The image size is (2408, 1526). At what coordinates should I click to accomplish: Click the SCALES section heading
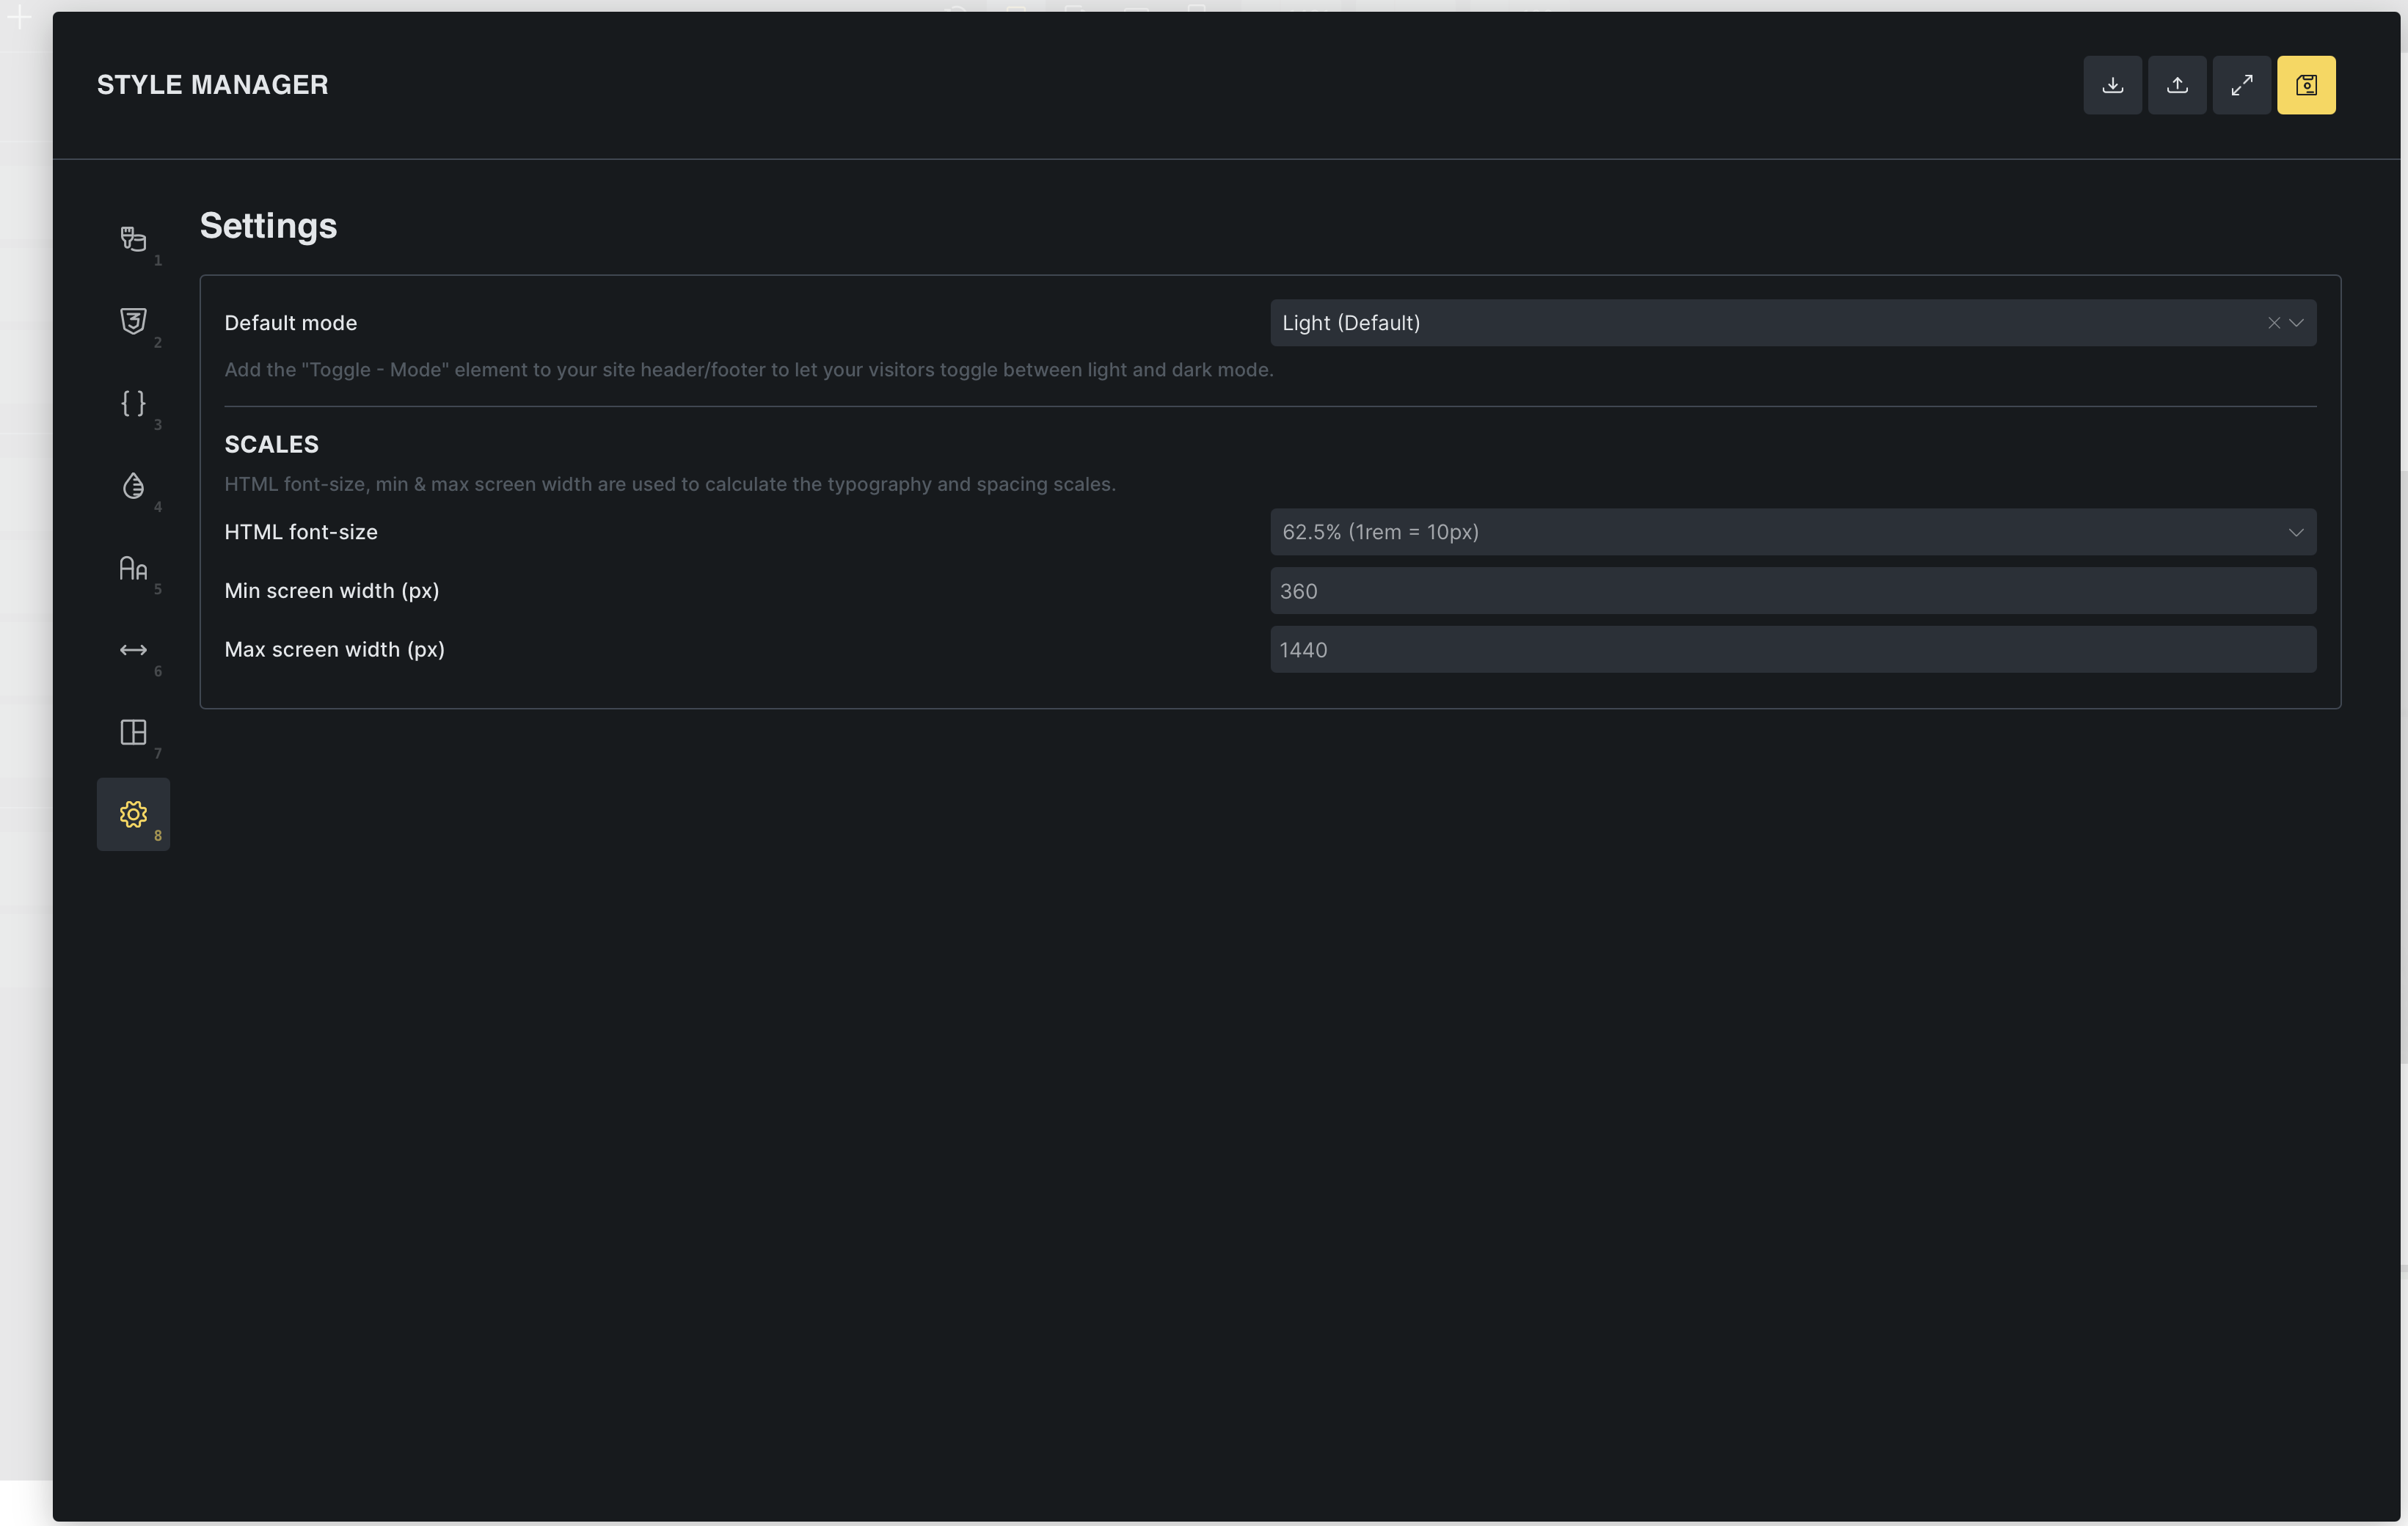271,444
